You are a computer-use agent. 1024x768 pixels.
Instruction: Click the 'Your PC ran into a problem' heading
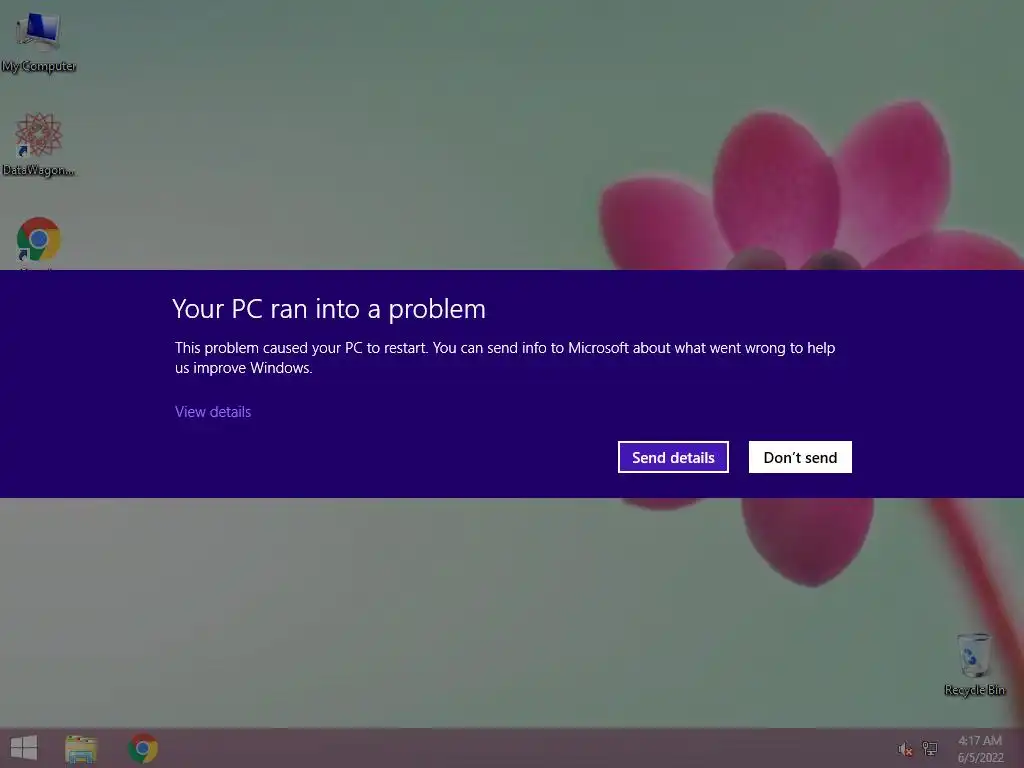(329, 309)
